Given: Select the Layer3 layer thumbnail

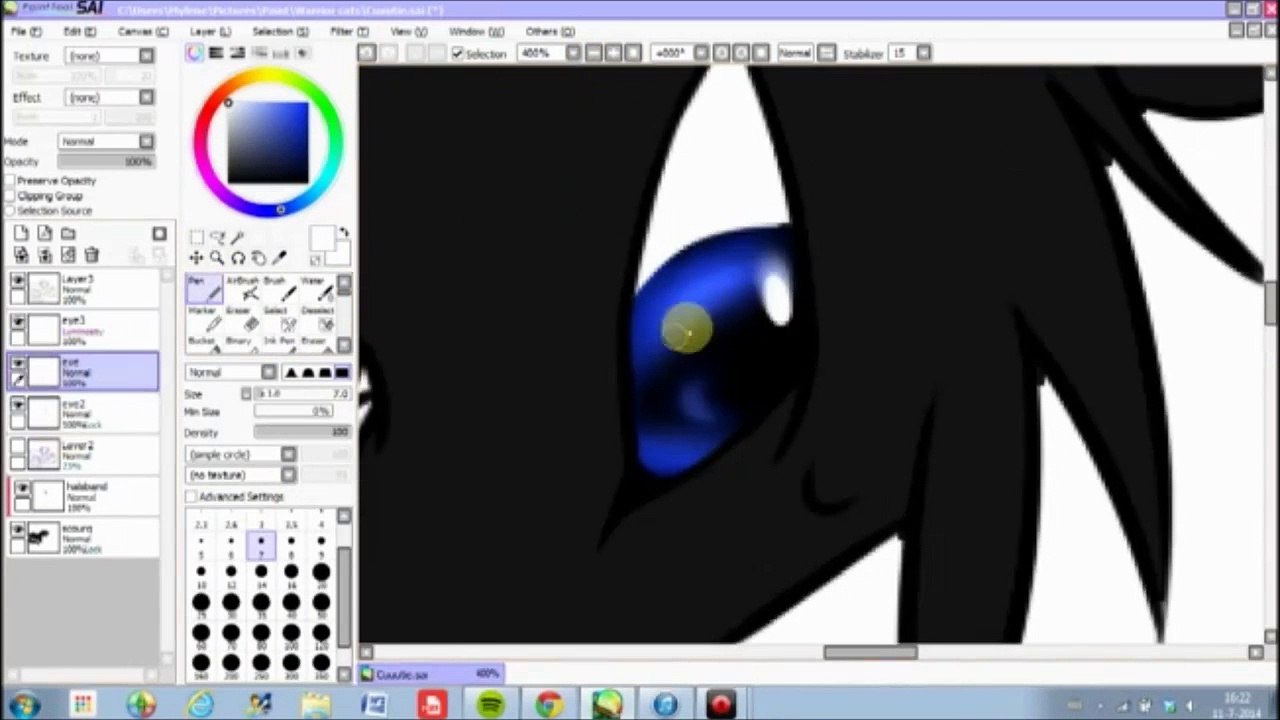Looking at the screenshot, I should click(43, 289).
